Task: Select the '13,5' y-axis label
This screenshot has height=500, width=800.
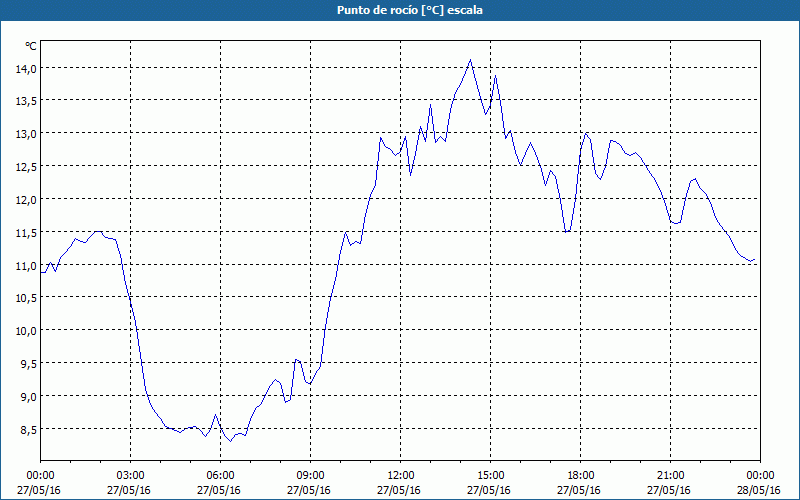Action: click(26, 101)
